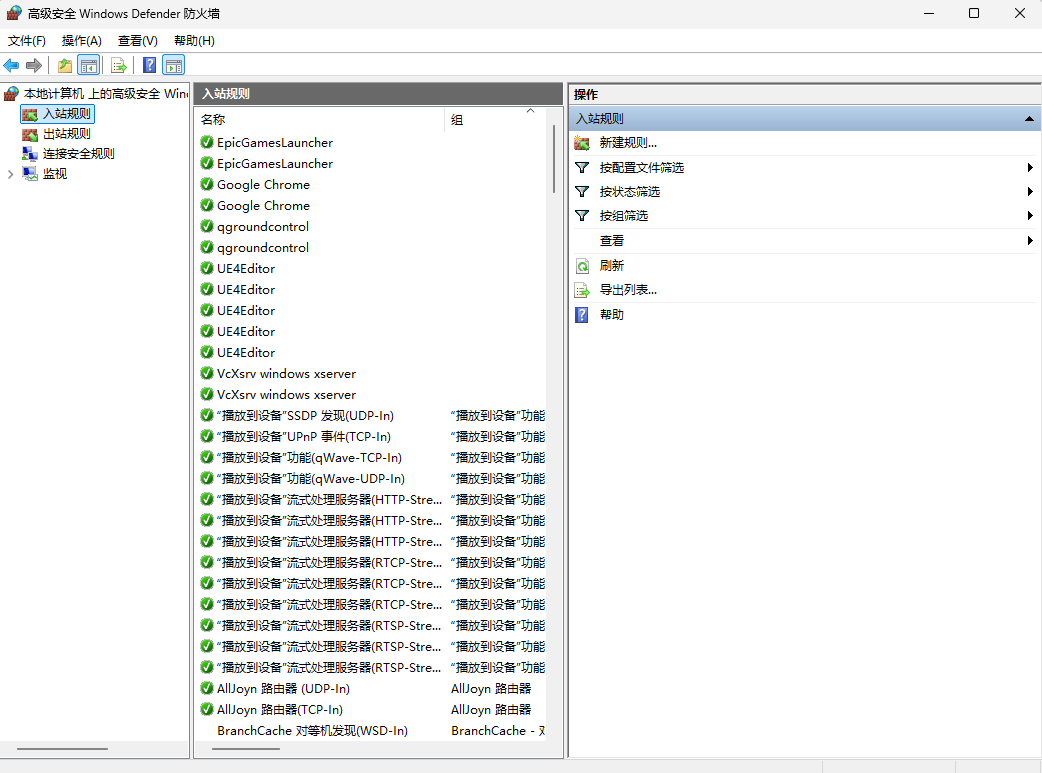Click the Back arrow toolbar icon
This screenshot has width=1042, height=773.
(11, 65)
